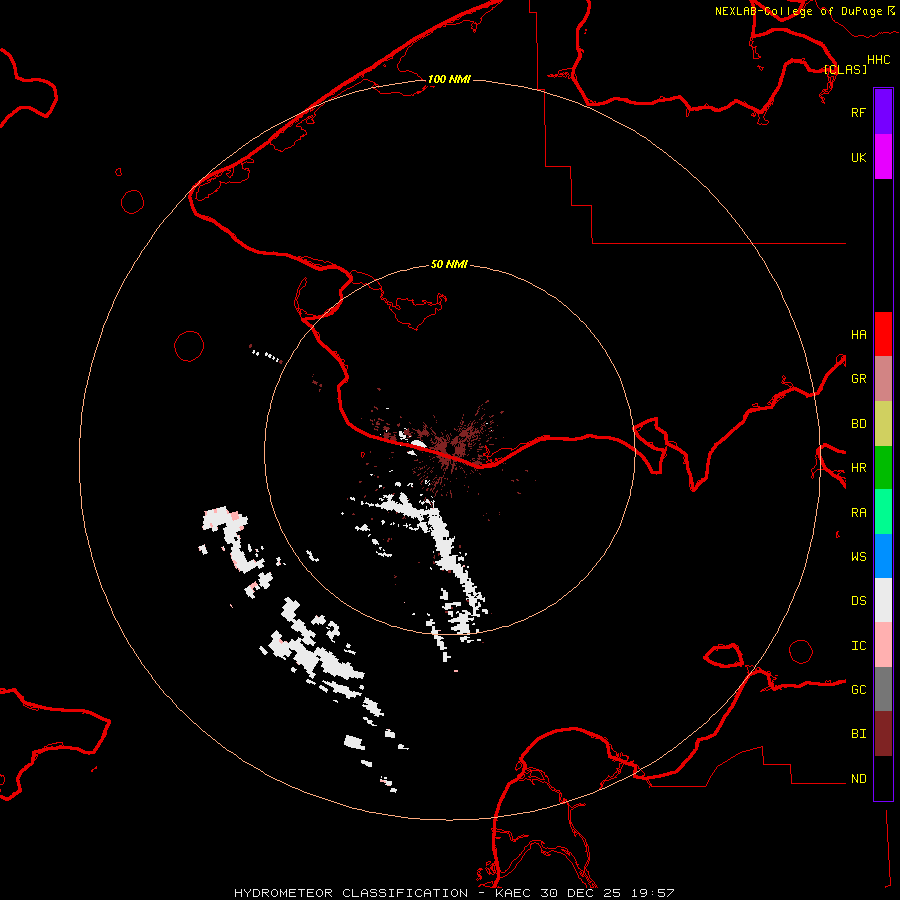Click the NEXLAB-College of DuPage text
This screenshot has width=900, height=900.
coord(798,11)
